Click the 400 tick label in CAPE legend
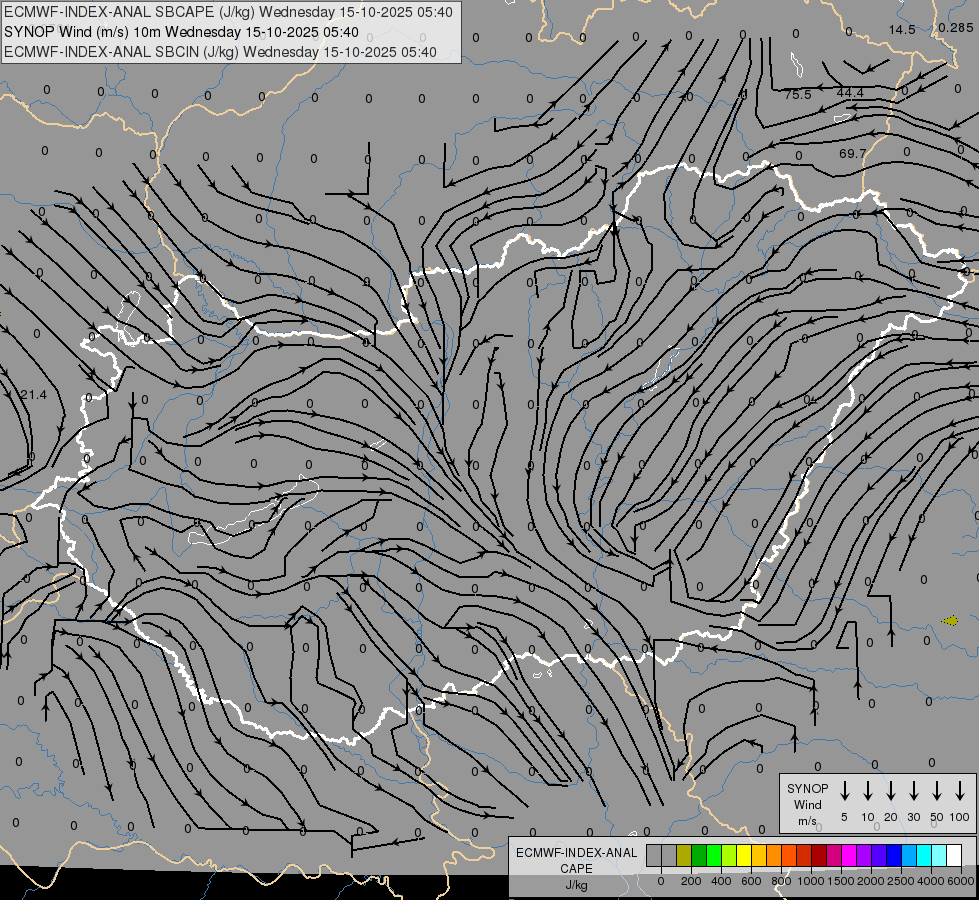 point(721,881)
